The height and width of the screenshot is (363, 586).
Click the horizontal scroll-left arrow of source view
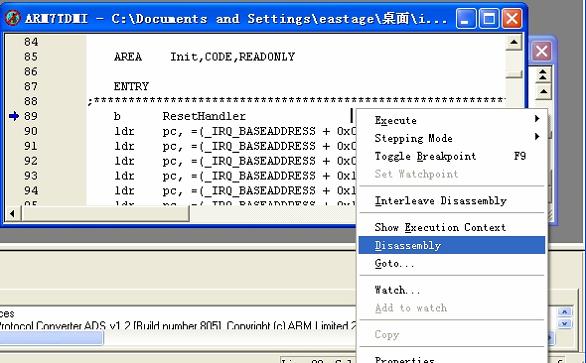12,214
